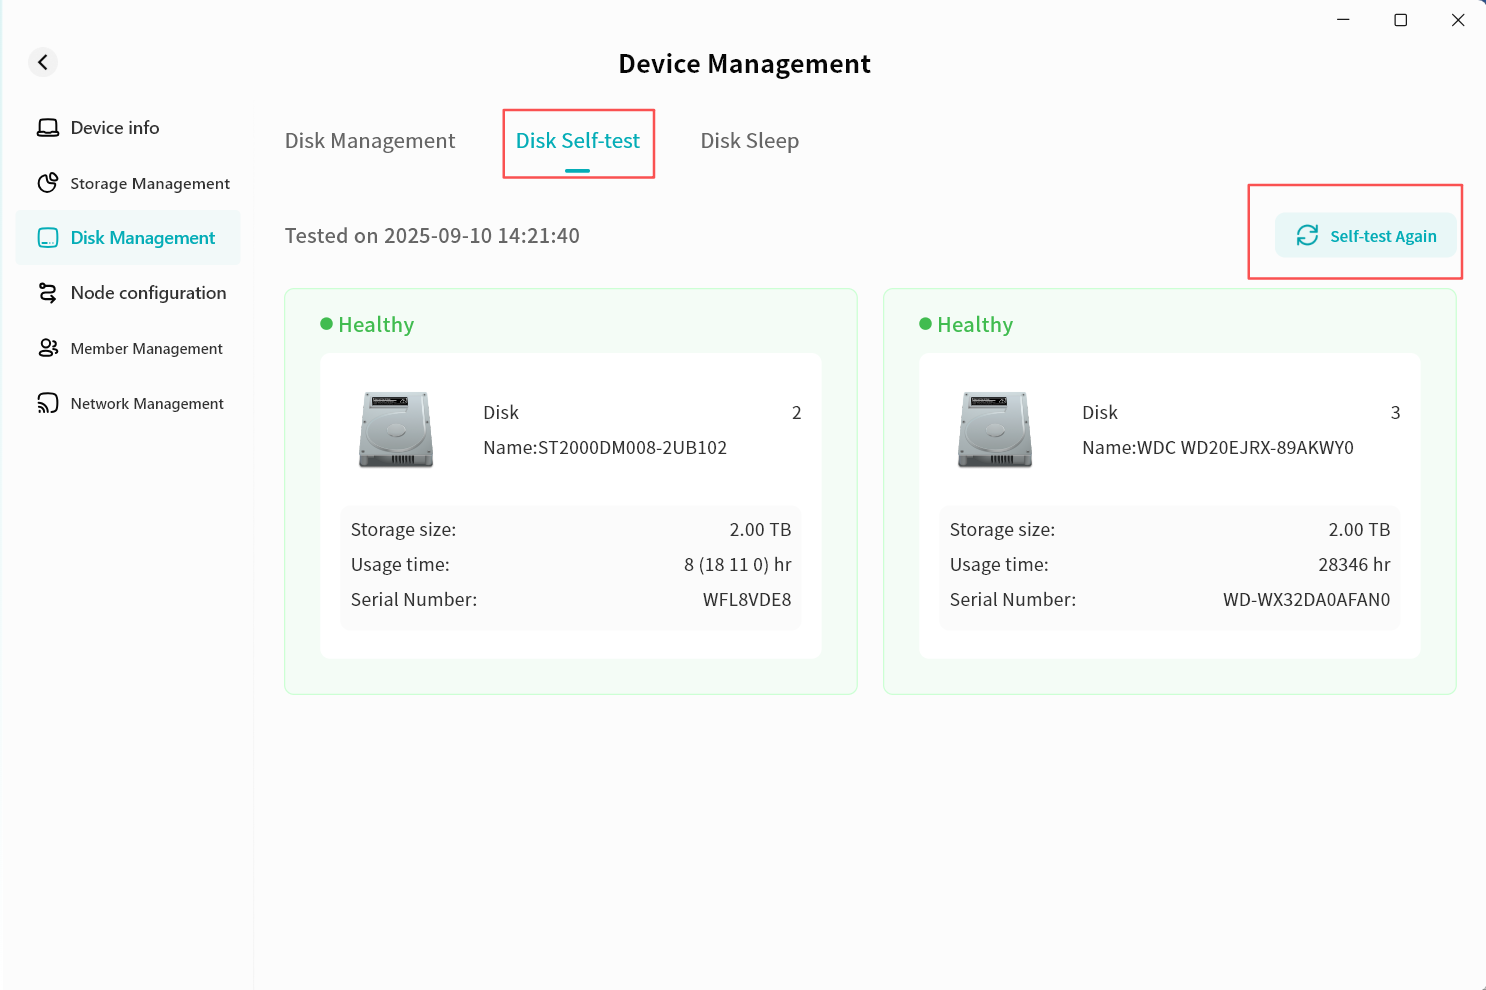The width and height of the screenshot is (1486, 990).
Task: Select the WDC WD20EJRX hard drive image
Action: [x=995, y=430]
